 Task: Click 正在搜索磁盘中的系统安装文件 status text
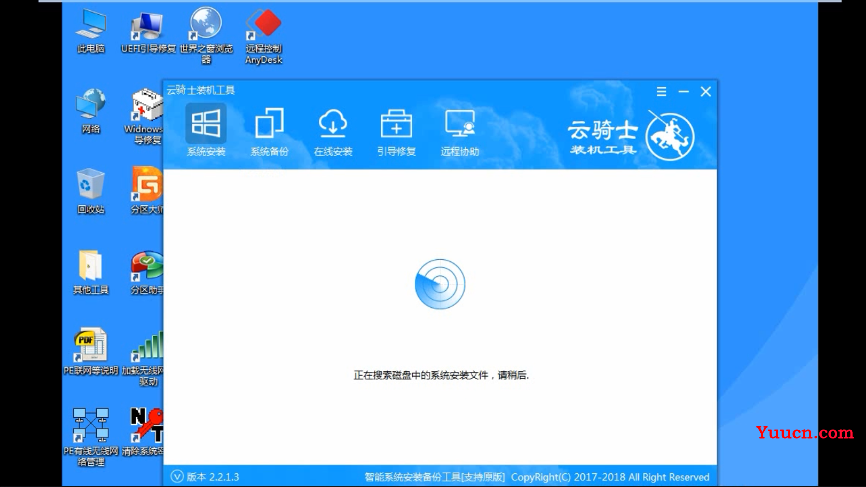coord(441,375)
